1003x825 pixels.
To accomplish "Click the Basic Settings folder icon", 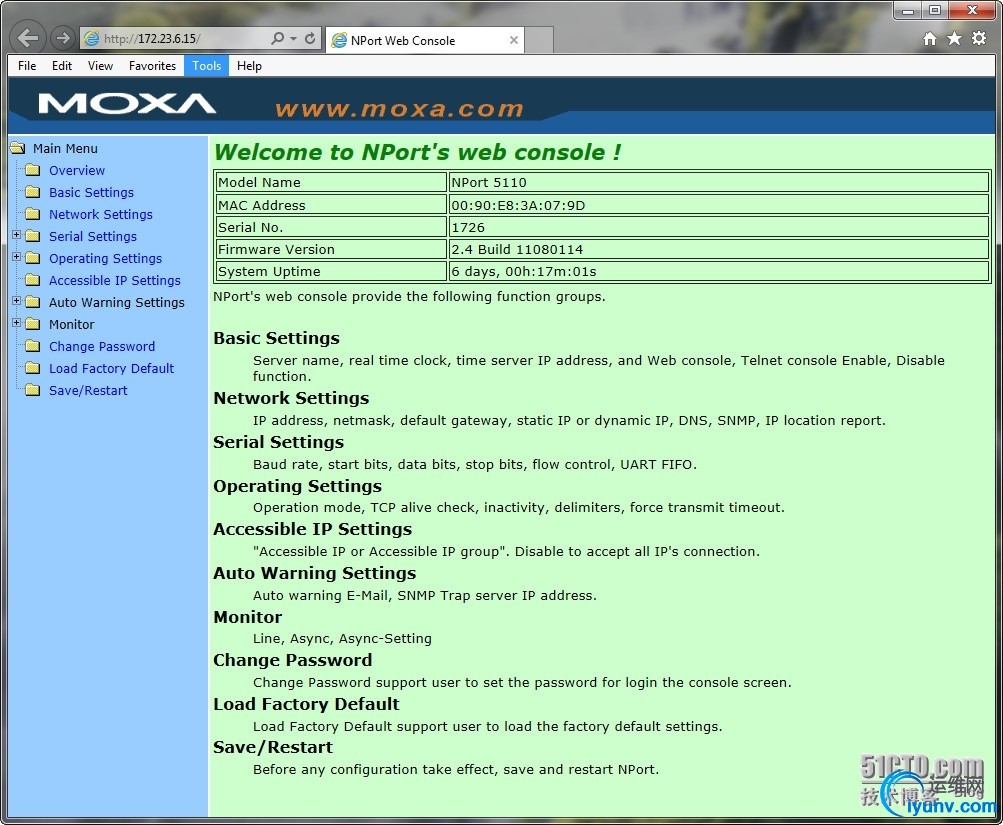I will (33, 192).
